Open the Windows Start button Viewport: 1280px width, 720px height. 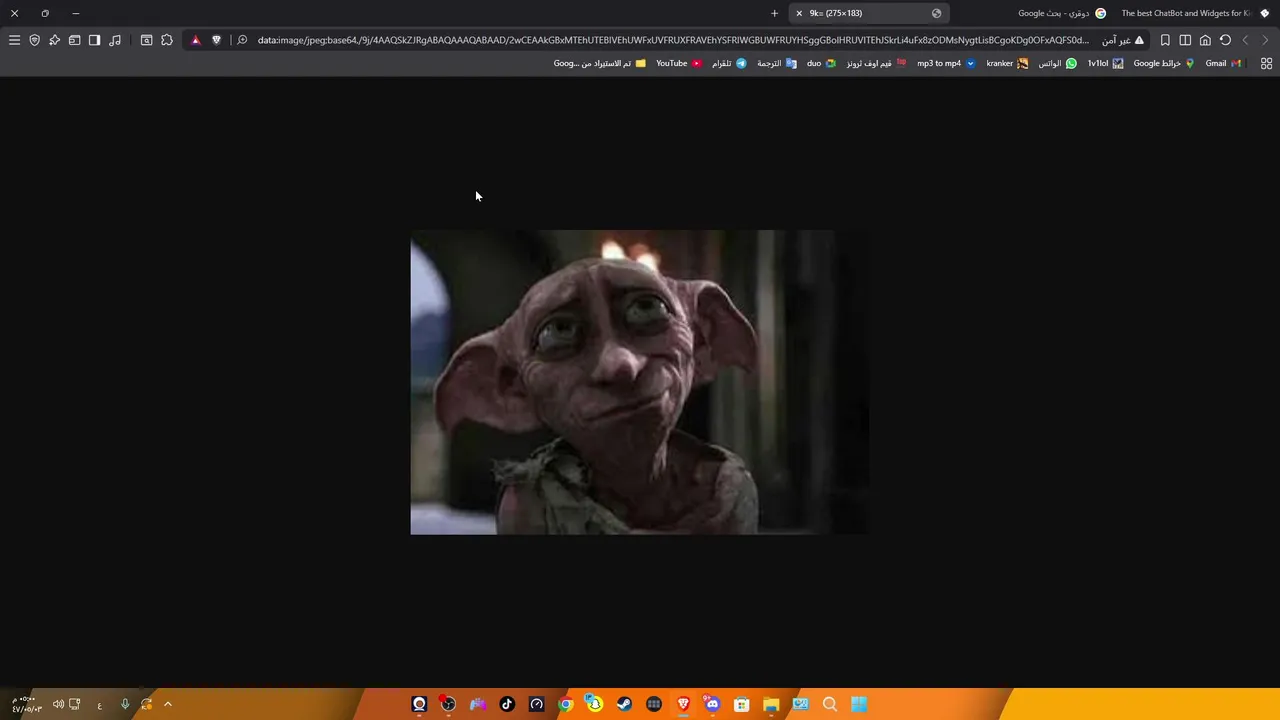(859, 704)
